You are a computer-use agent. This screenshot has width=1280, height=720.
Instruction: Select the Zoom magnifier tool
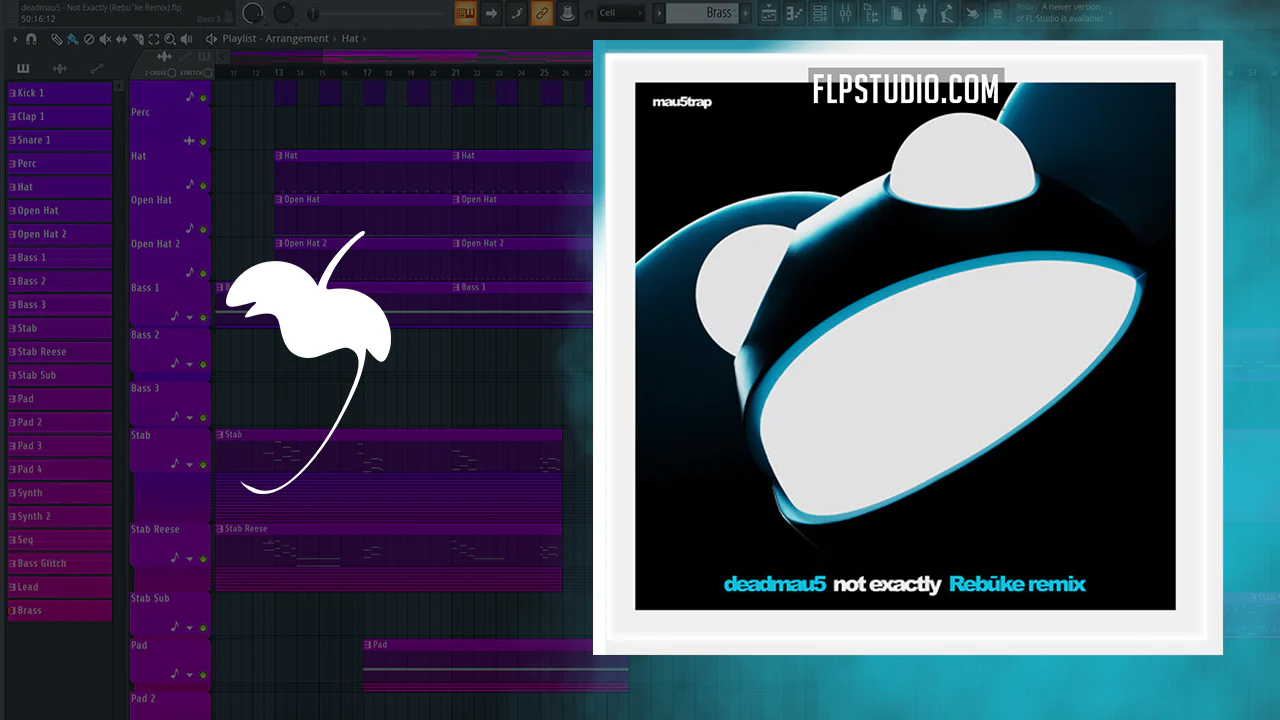tap(169, 39)
